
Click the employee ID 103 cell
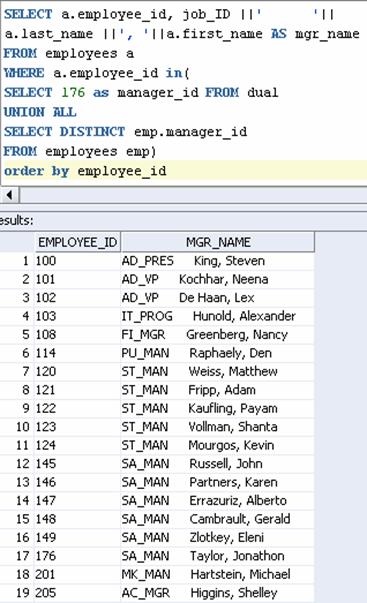click(77, 316)
